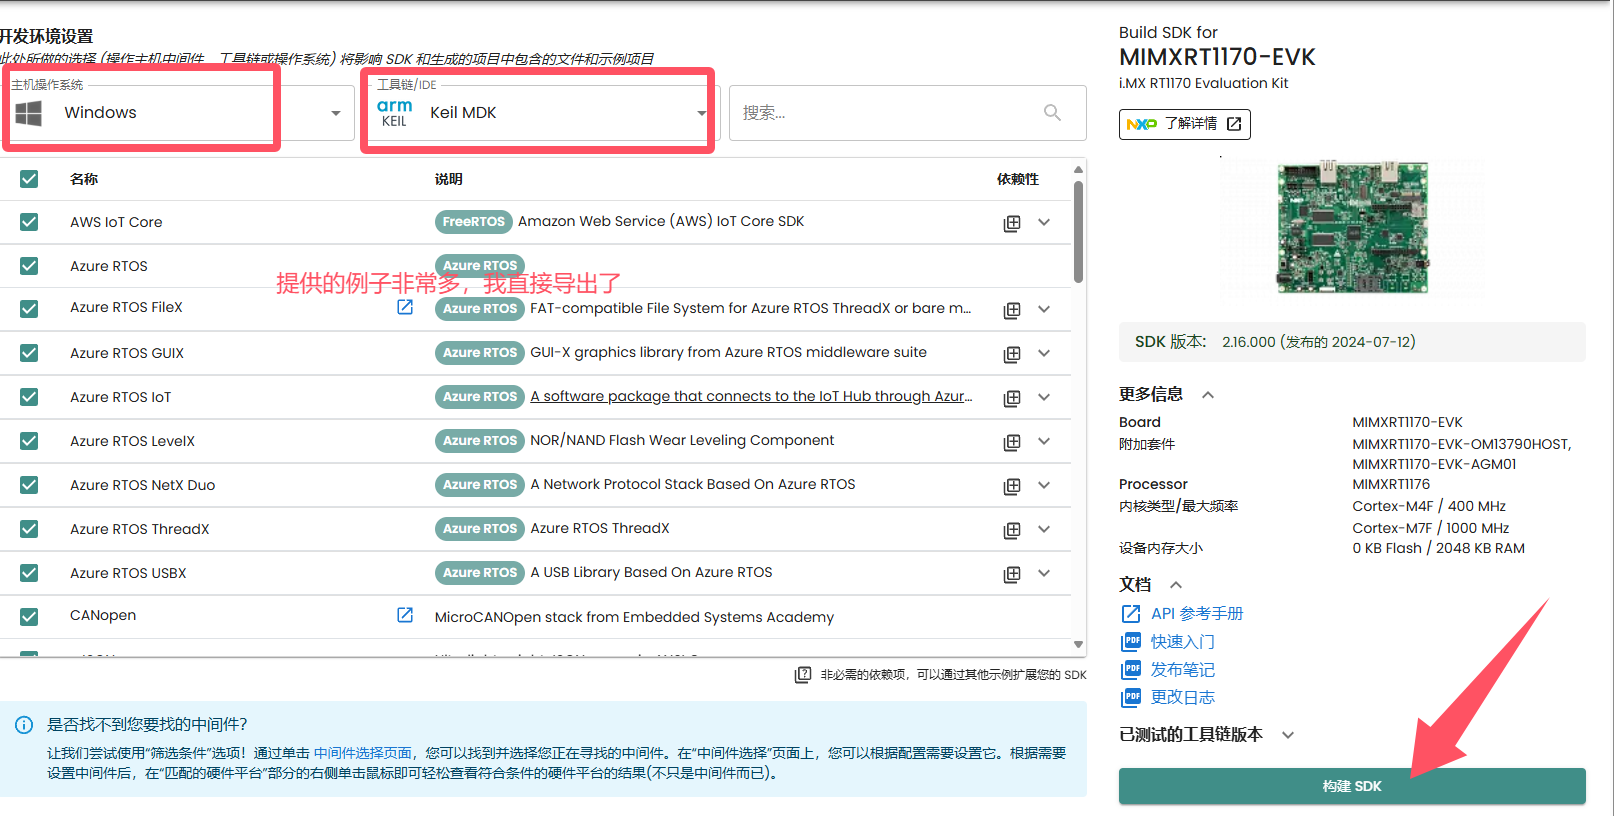Open the host OS dropdown showing Windows

click(178, 113)
